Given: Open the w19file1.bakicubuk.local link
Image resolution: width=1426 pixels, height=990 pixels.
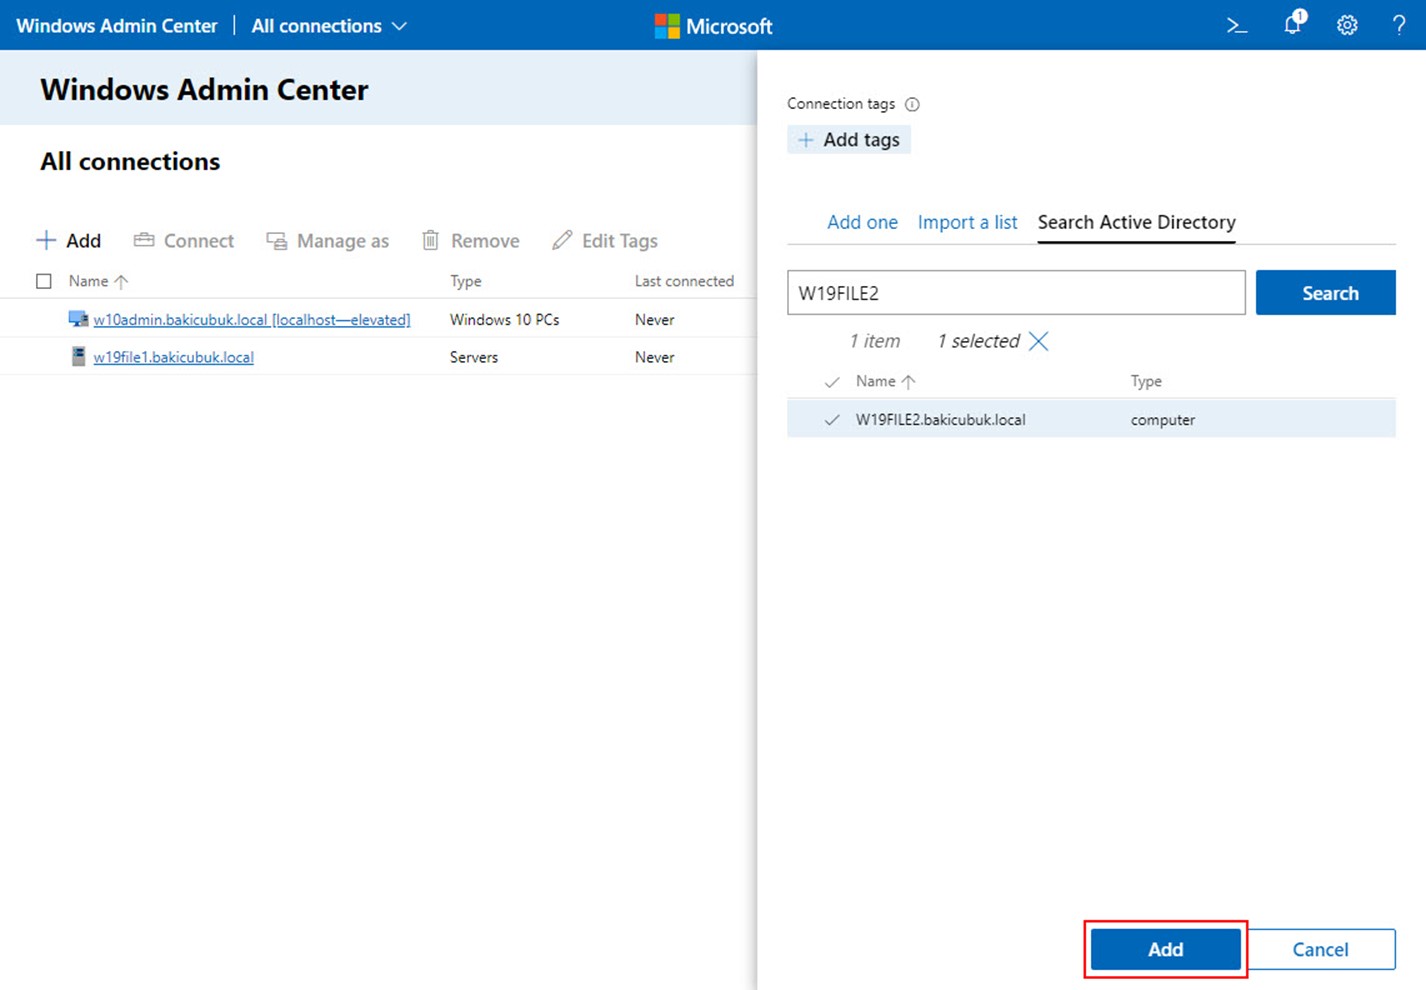Looking at the screenshot, I should click(x=173, y=357).
